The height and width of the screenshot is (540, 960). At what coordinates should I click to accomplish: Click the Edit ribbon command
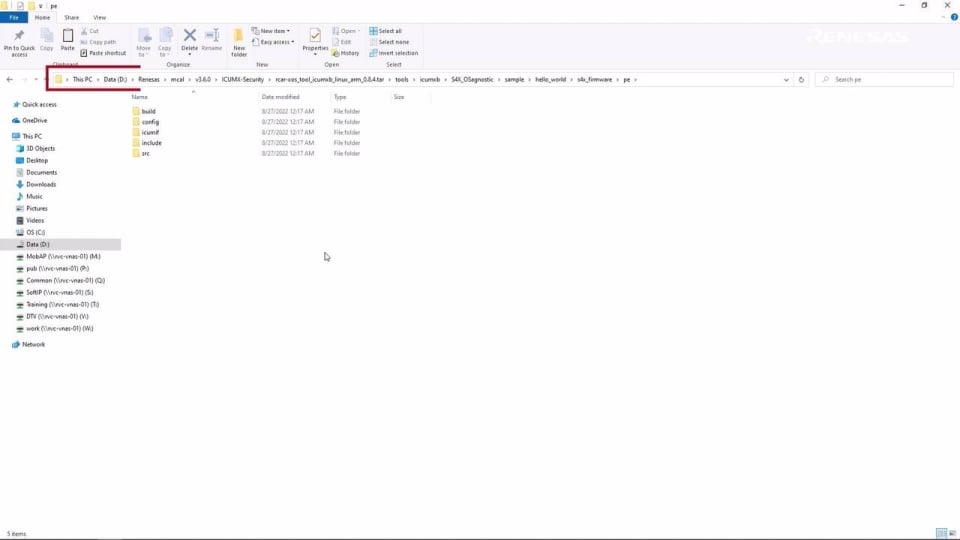click(342, 42)
